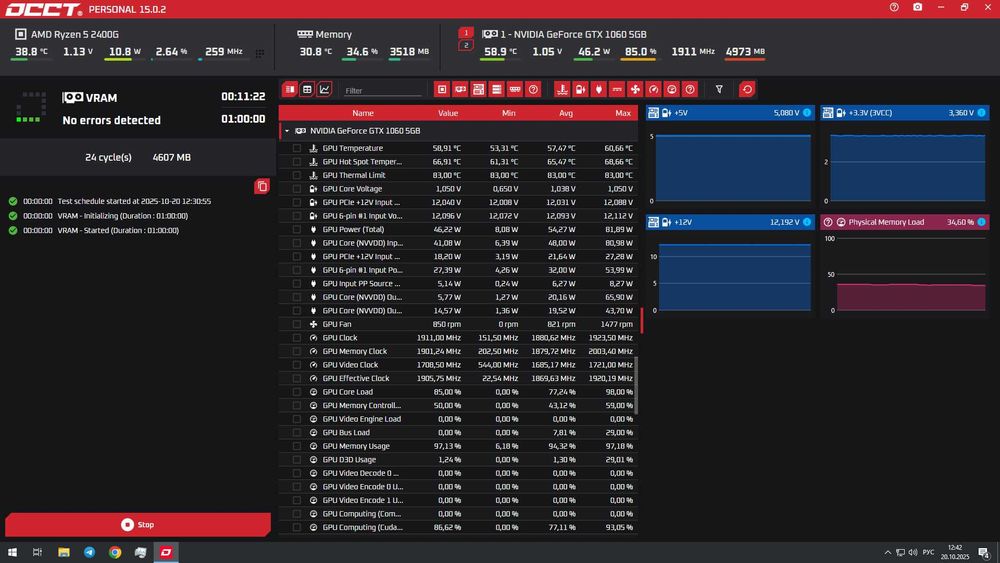The image size is (1000, 563).
Task: Open info for Physical Memory Load graph
Action: [x=982, y=222]
